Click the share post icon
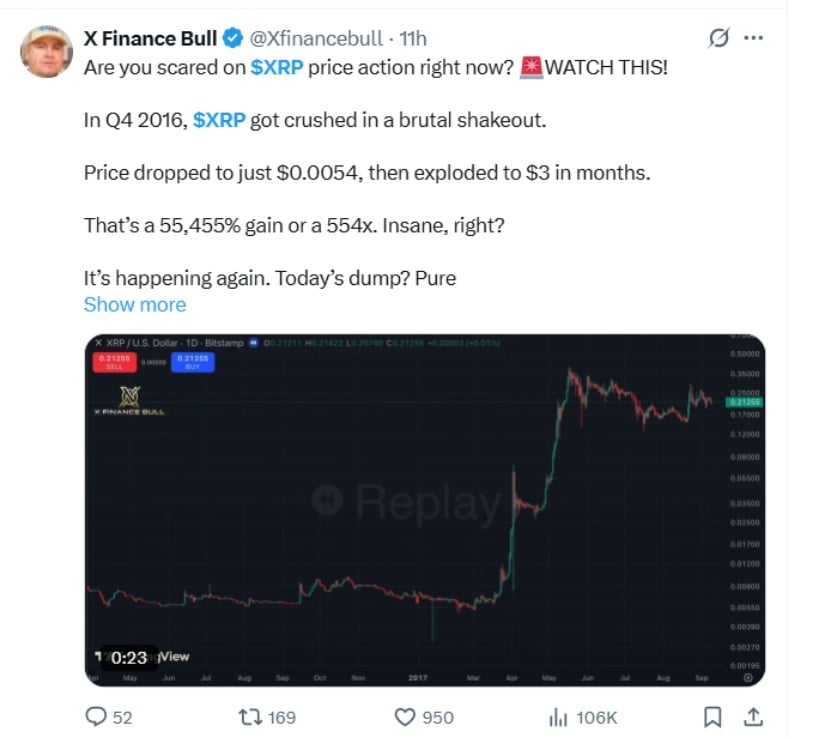The height and width of the screenshot is (738, 825). click(754, 716)
